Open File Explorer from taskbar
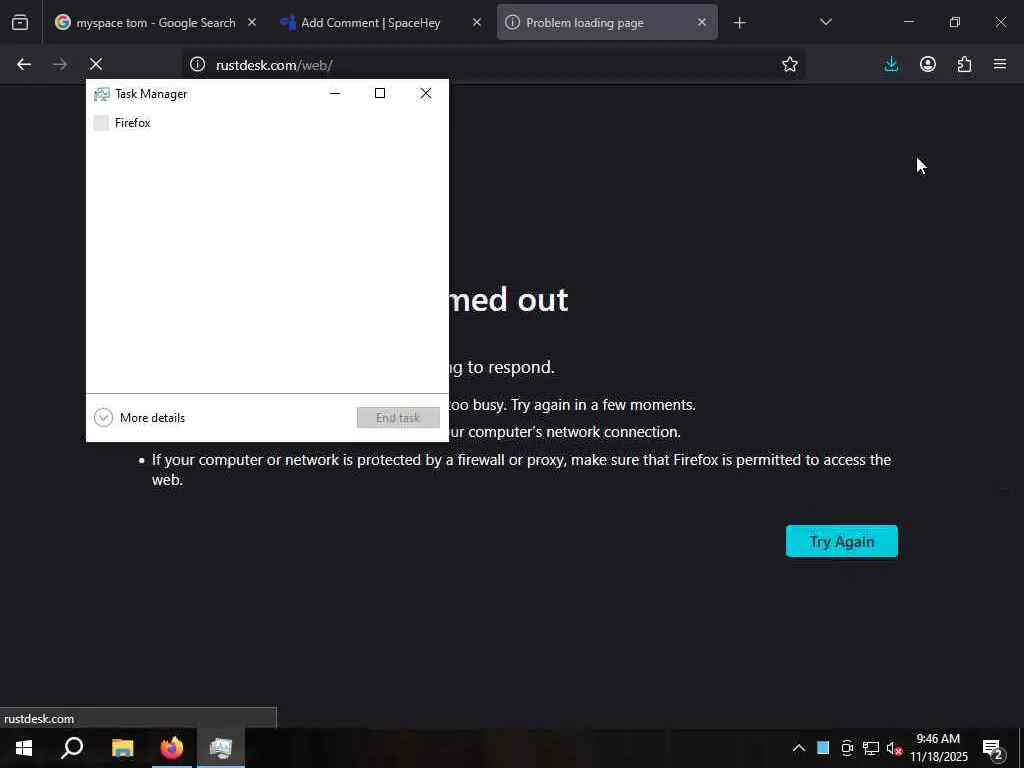This screenshot has height=768, width=1024. pos(122,748)
